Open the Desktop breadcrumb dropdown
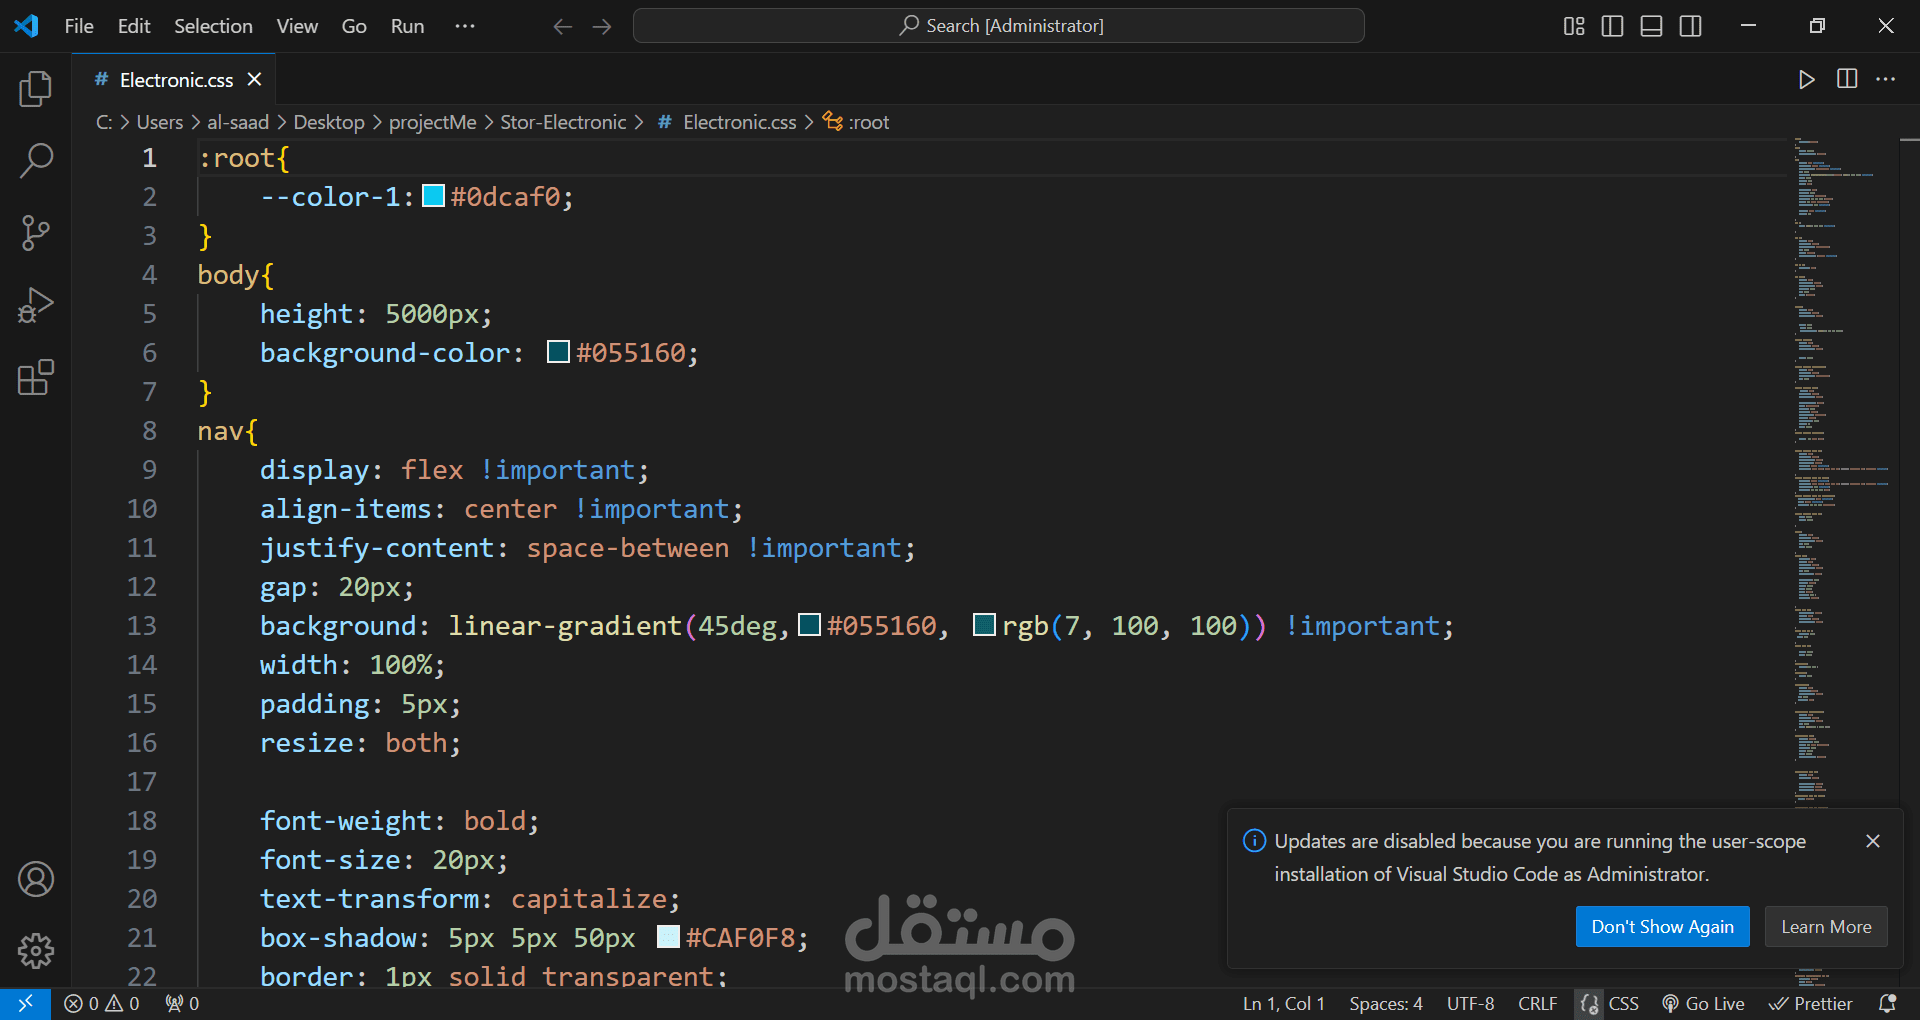Viewport: 1920px width, 1020px height. tap(329, 122)
